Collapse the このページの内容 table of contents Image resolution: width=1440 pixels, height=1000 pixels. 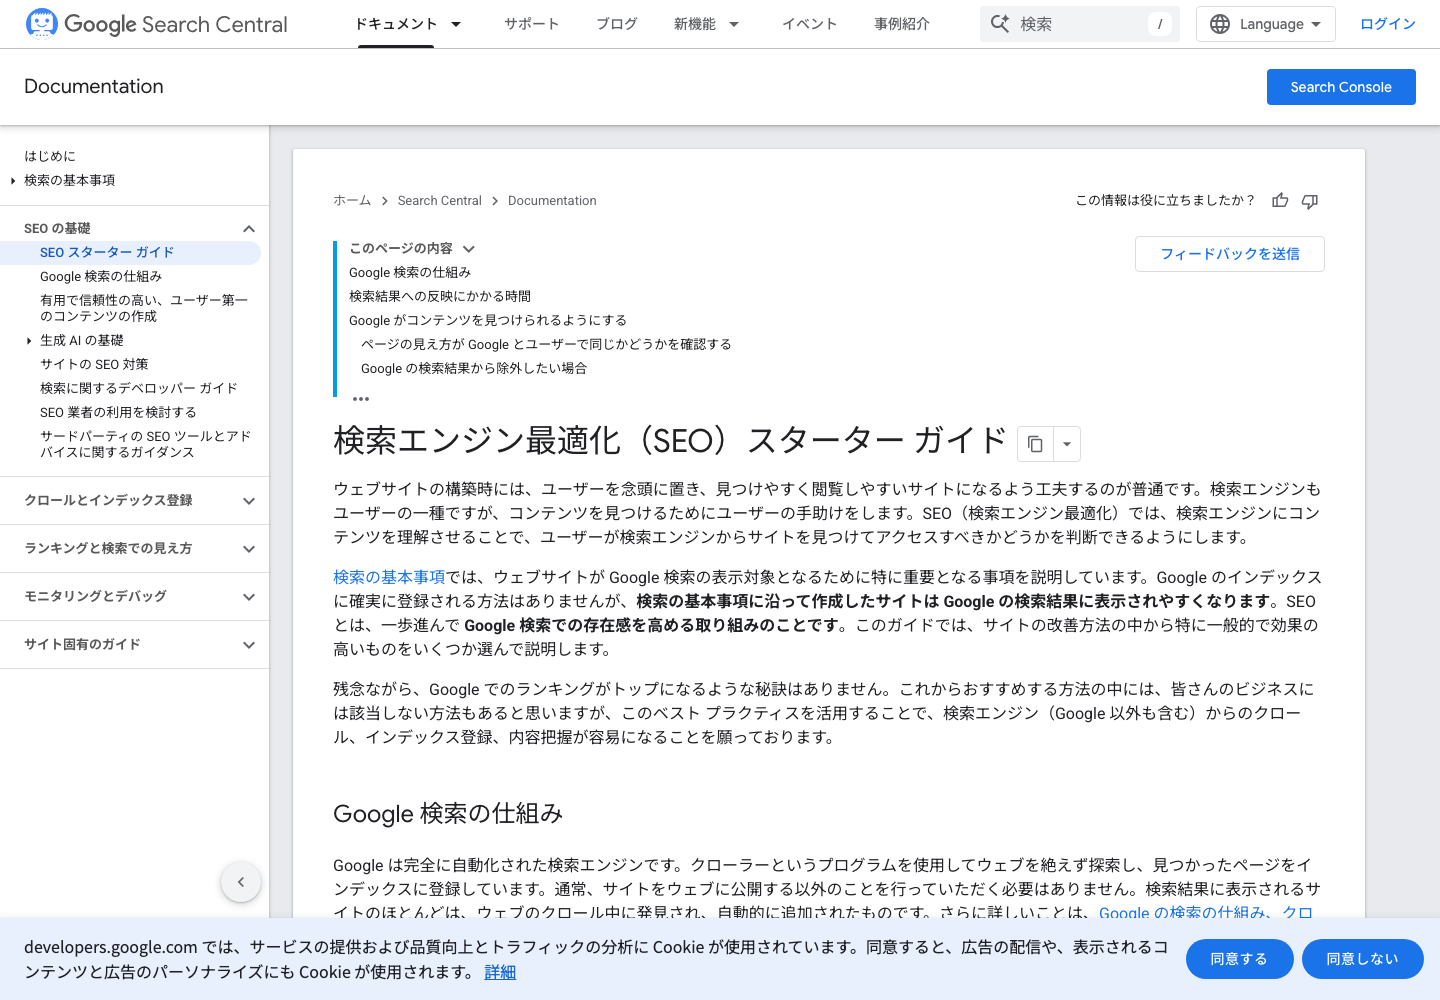click(469, 249)
